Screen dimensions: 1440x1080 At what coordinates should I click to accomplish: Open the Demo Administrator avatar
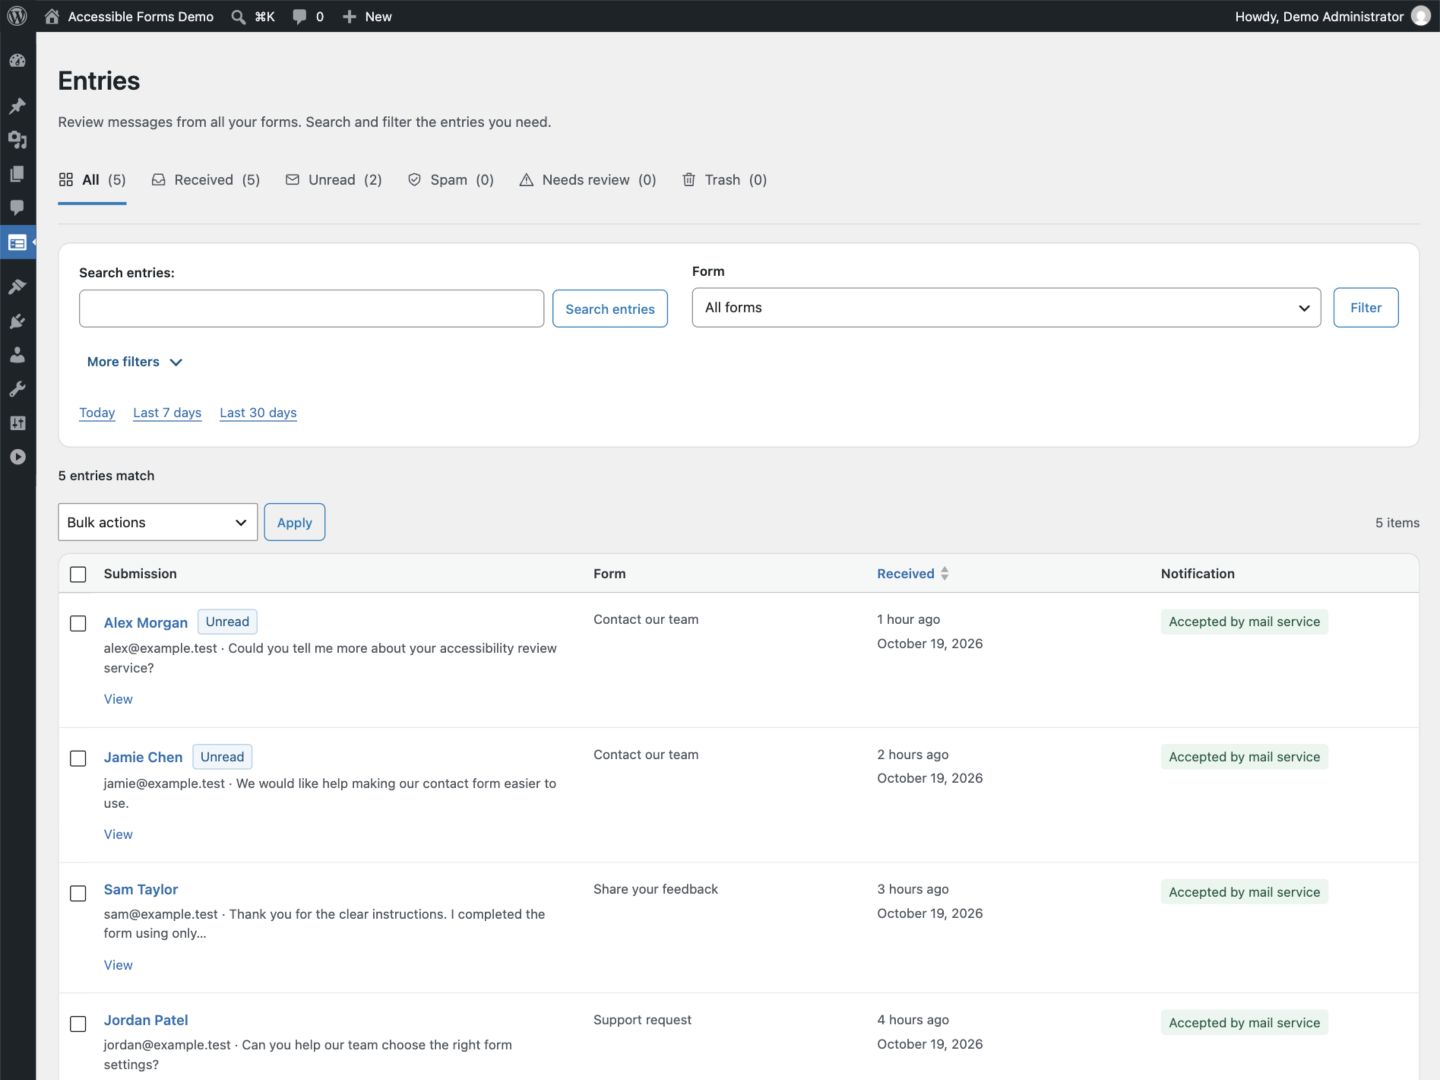(1420, 16)
